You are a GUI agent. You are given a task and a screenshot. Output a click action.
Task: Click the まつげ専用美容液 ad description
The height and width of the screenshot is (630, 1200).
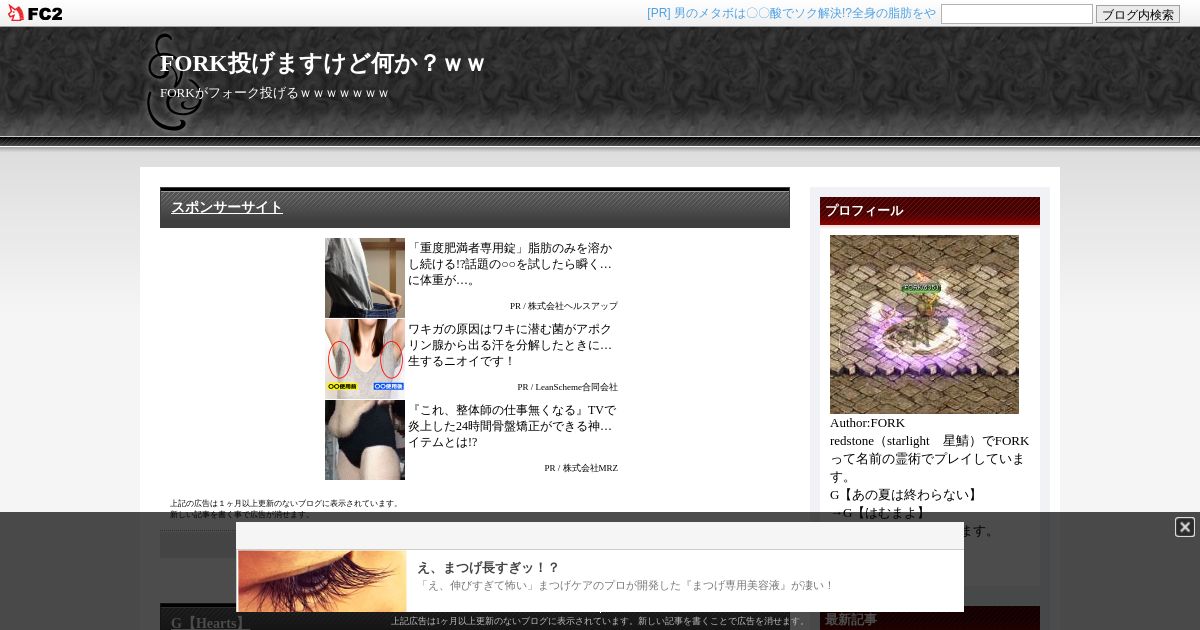point(626,585)
